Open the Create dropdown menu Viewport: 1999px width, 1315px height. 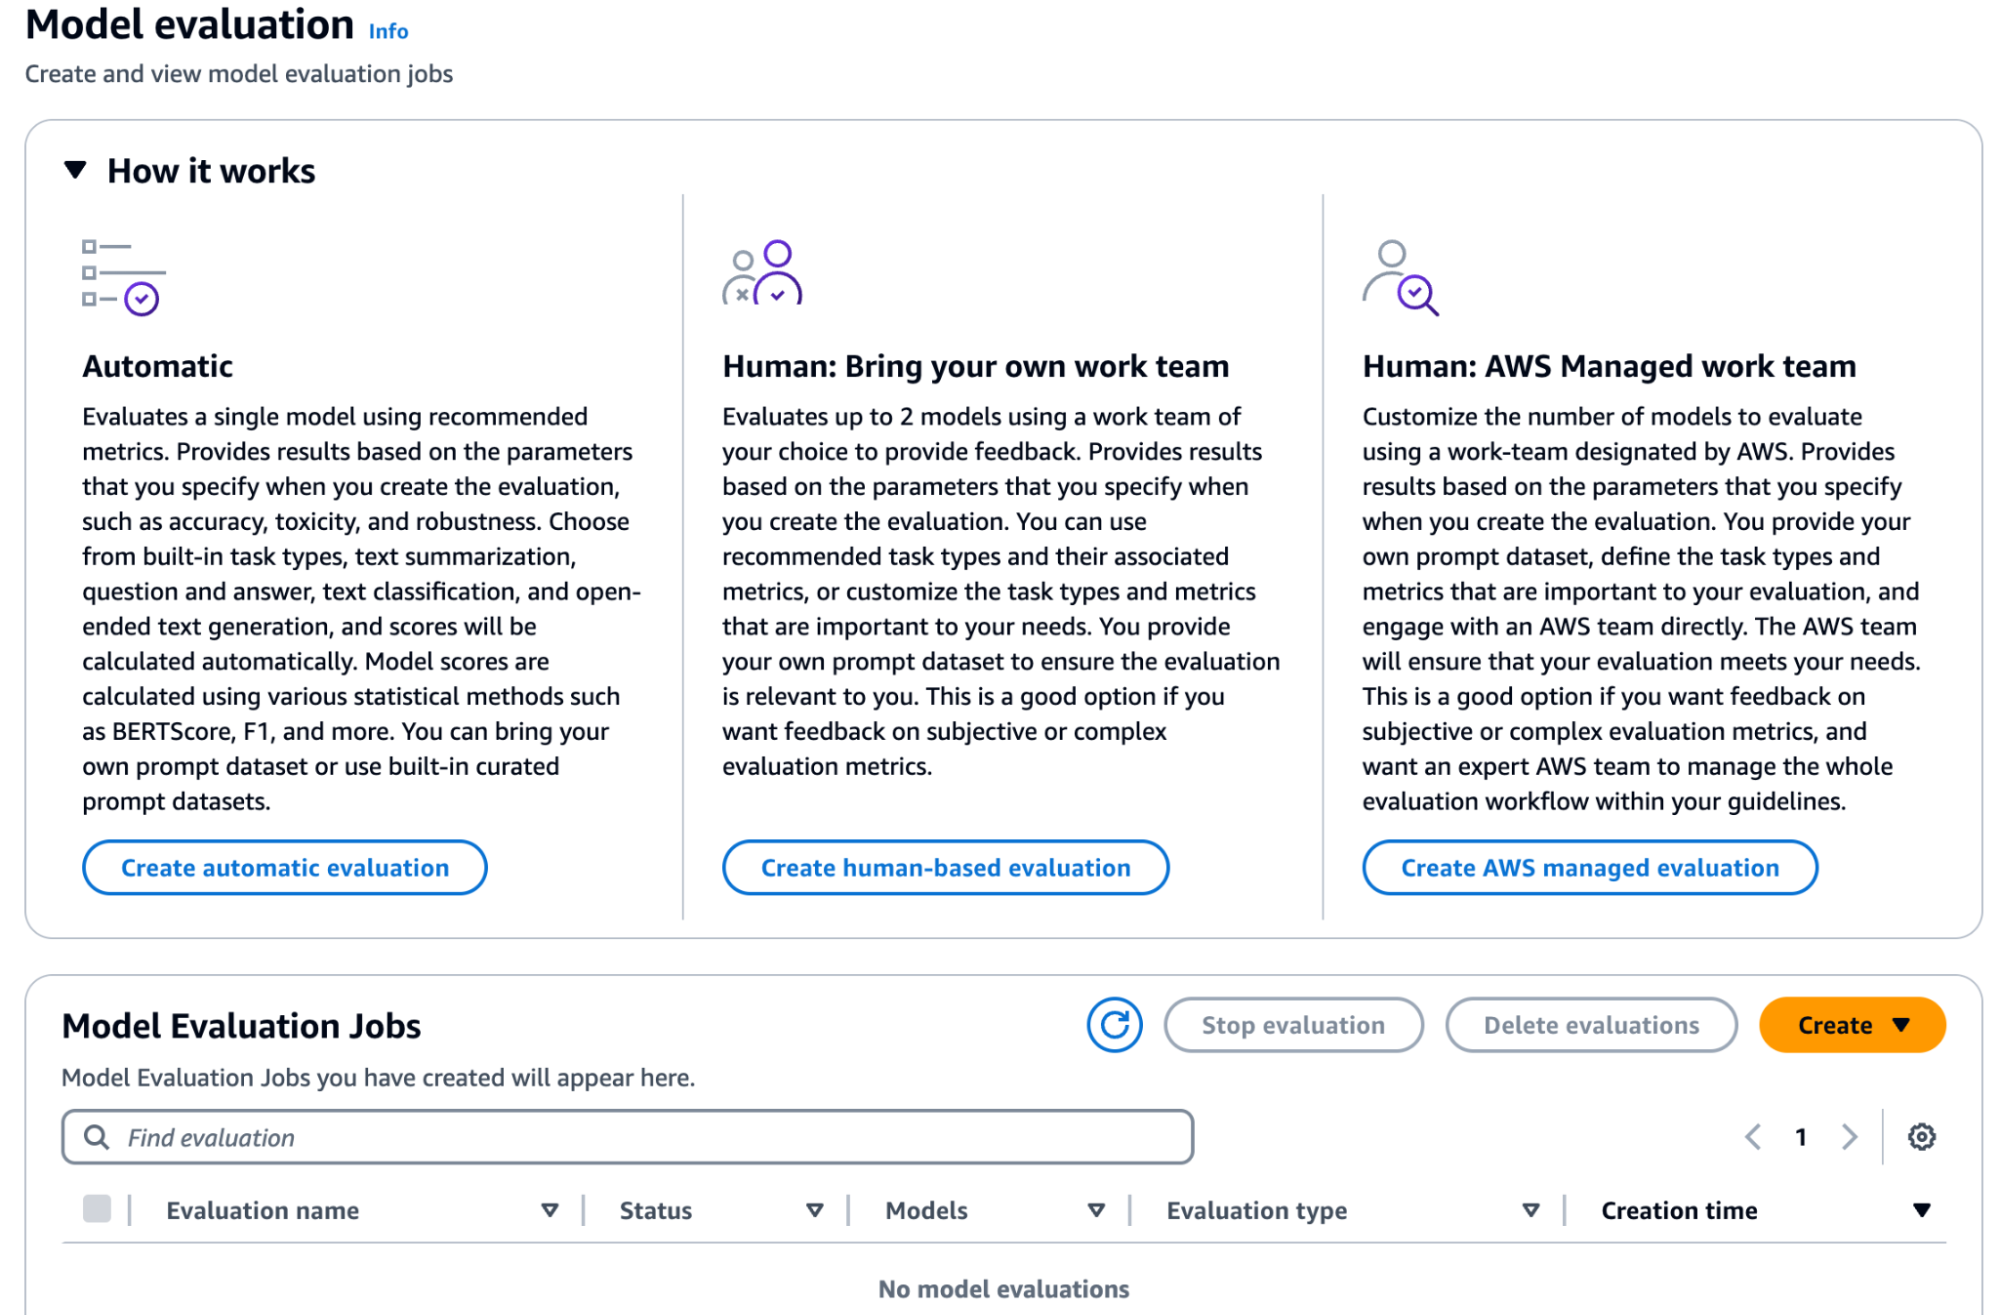[x=1852, y=1025]
